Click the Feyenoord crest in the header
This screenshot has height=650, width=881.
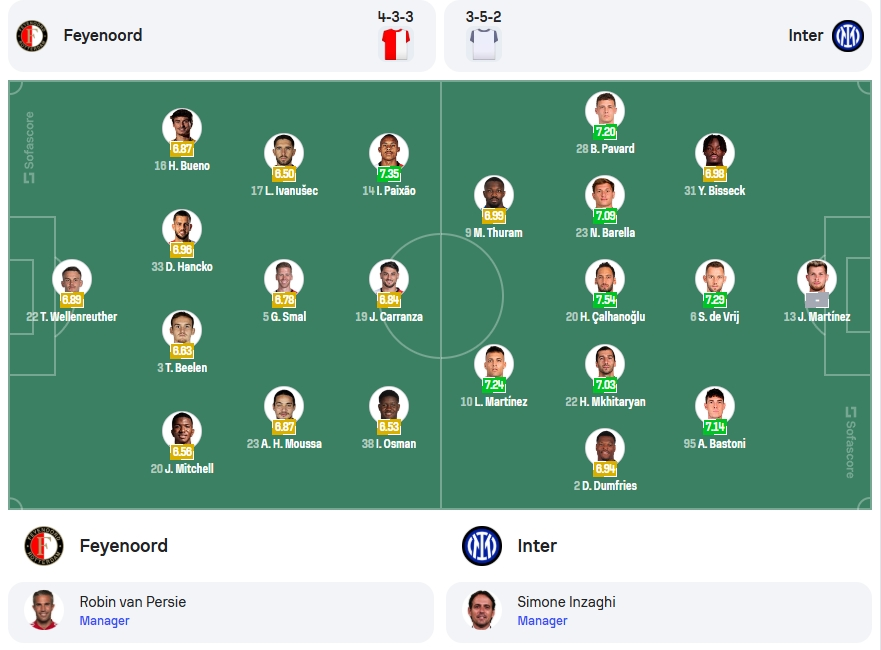coord(32,36)
